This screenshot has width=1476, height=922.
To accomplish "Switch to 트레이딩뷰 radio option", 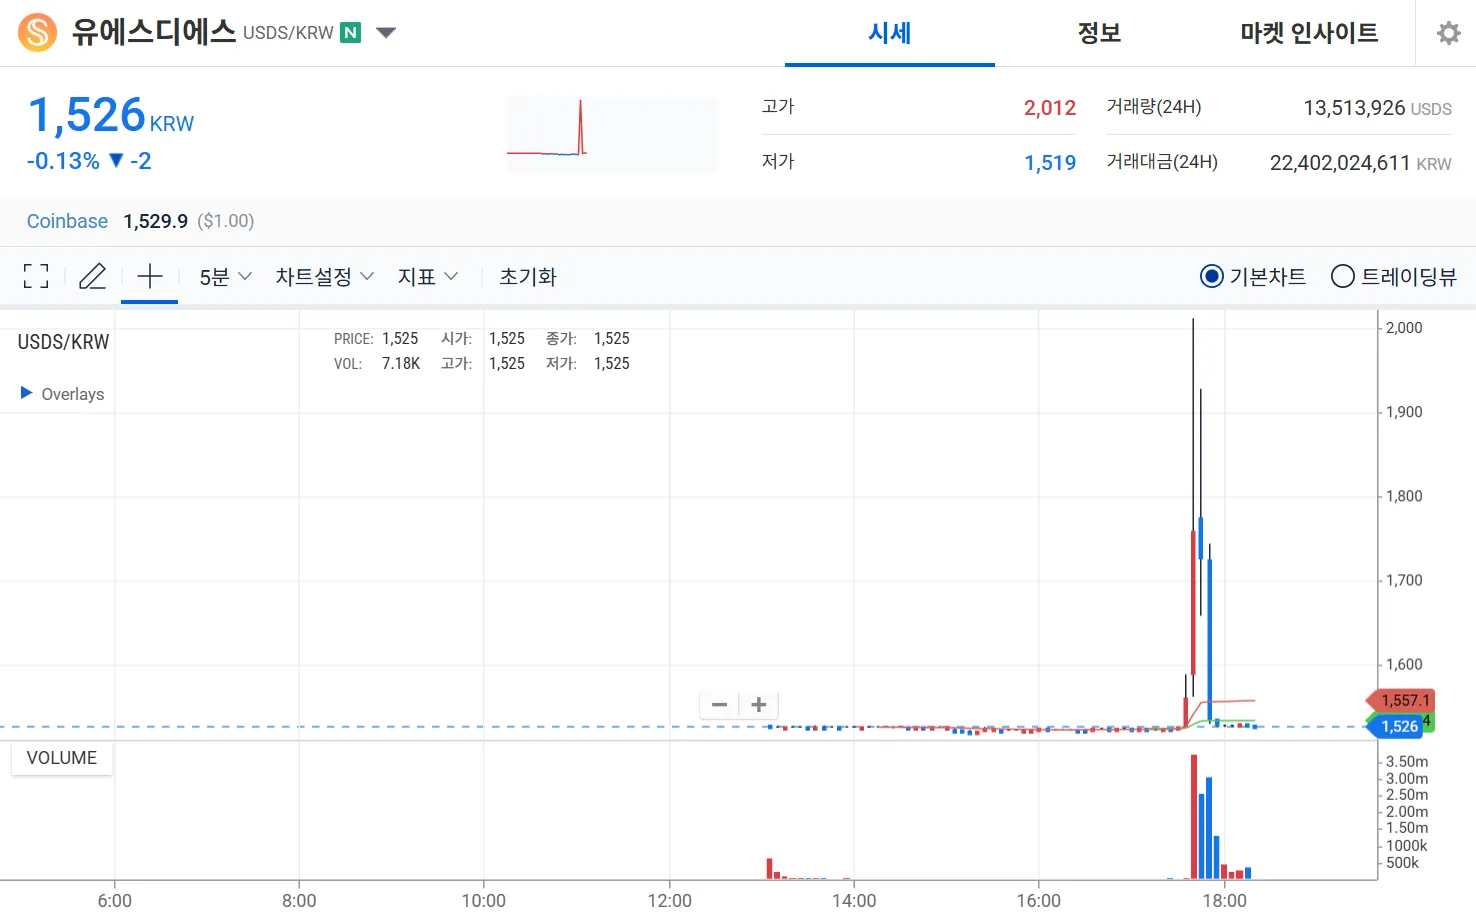I will (1343, 277).
